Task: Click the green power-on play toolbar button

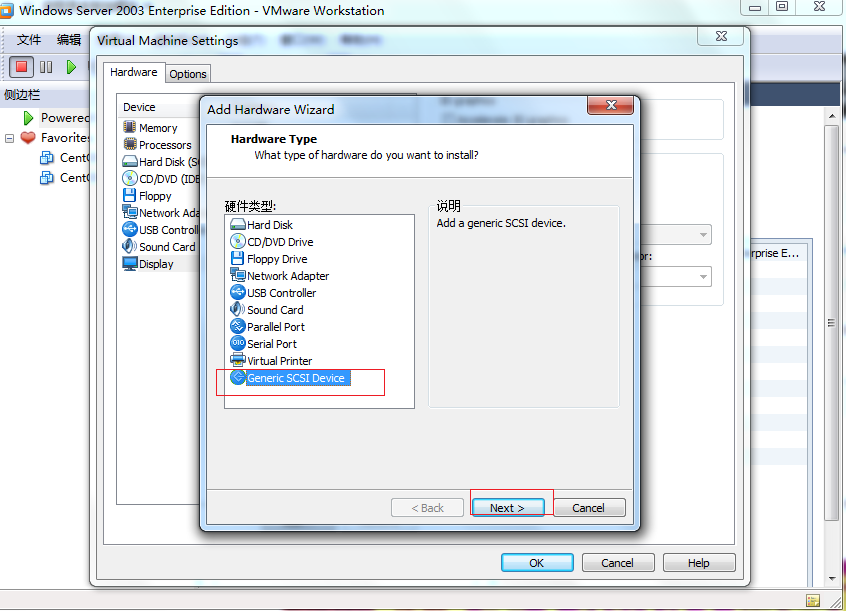Action: 71,67
